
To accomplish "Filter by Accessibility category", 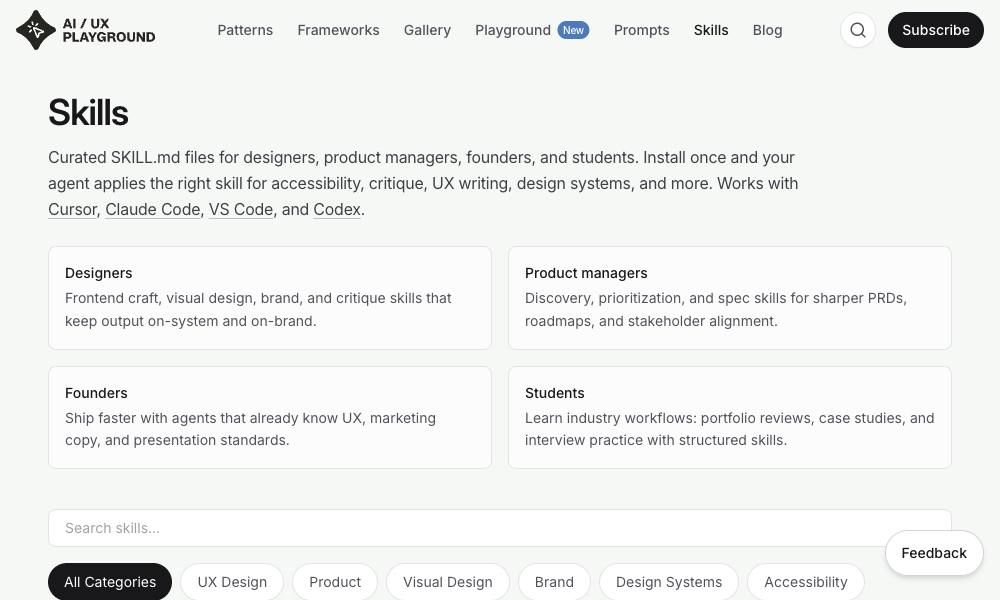I will pos(805,582).
